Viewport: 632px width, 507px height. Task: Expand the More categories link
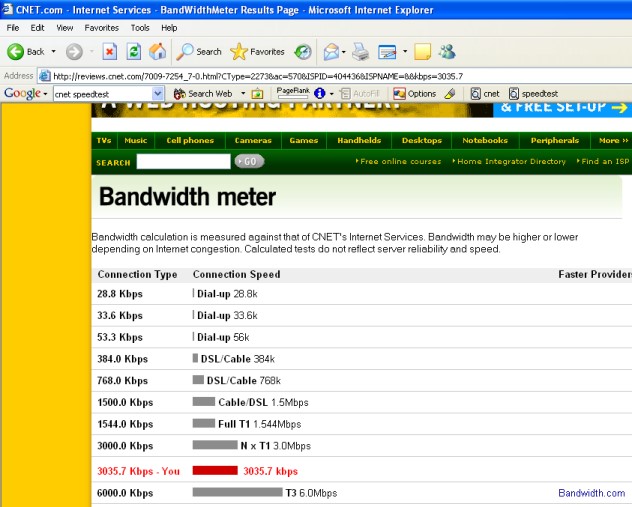pos(613,140)
